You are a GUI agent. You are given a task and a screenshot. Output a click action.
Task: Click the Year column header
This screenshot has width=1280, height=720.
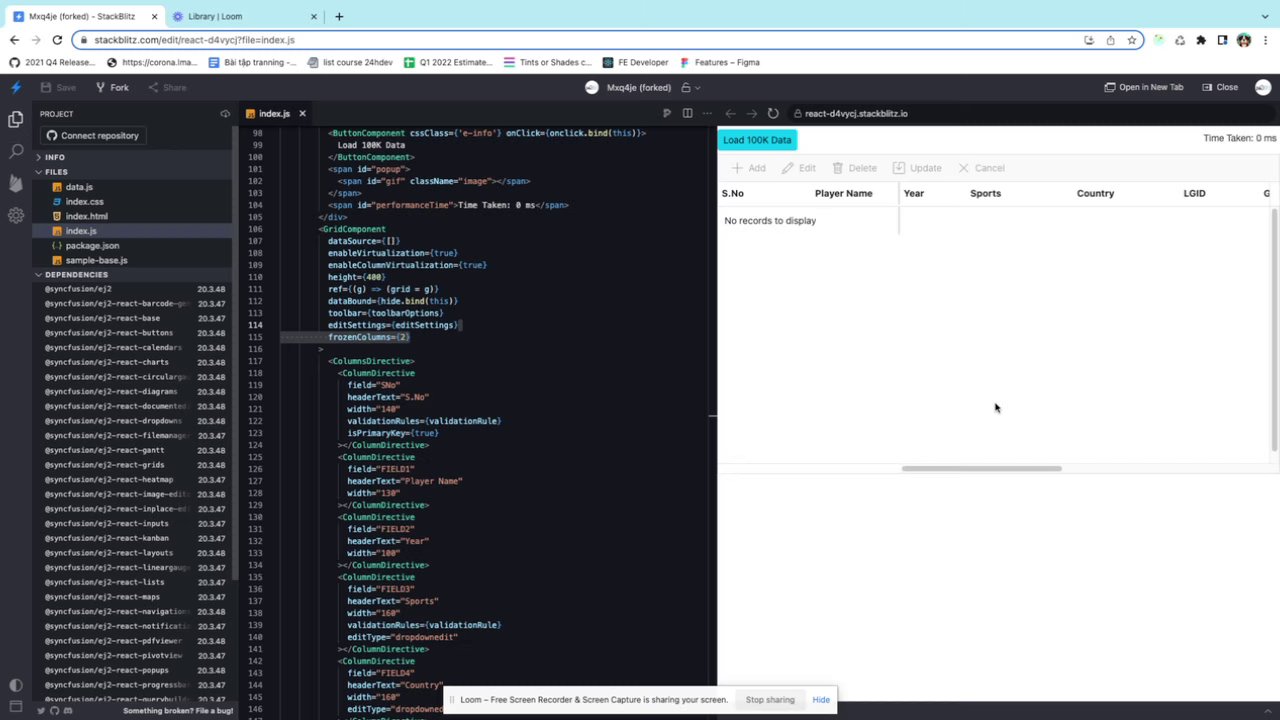point(913,193)
